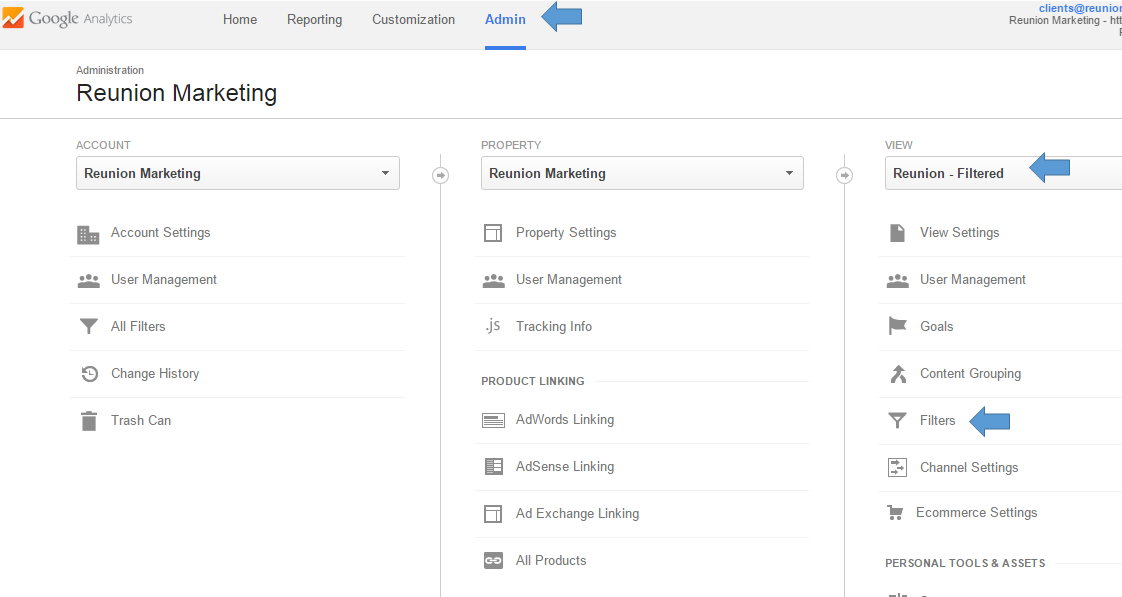
Task: Click the AdWords Linking icon
Action: click(493, 420)
